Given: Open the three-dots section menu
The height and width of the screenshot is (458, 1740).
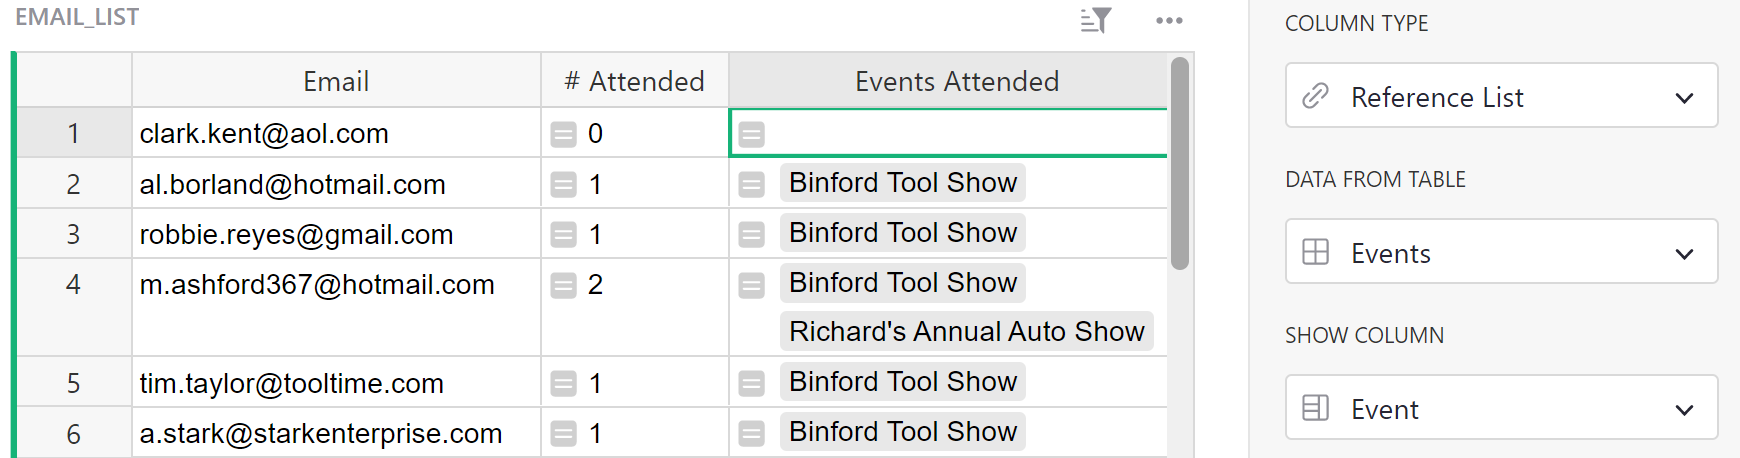Looking at the screenshot, I should (1168, 20).
